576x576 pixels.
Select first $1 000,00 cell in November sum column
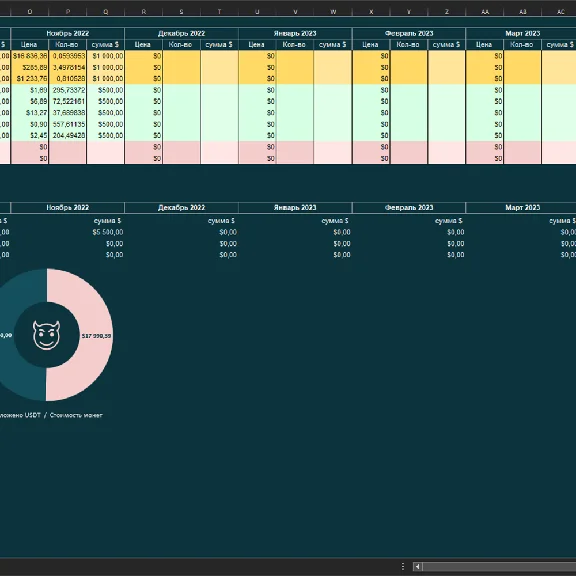105,56
